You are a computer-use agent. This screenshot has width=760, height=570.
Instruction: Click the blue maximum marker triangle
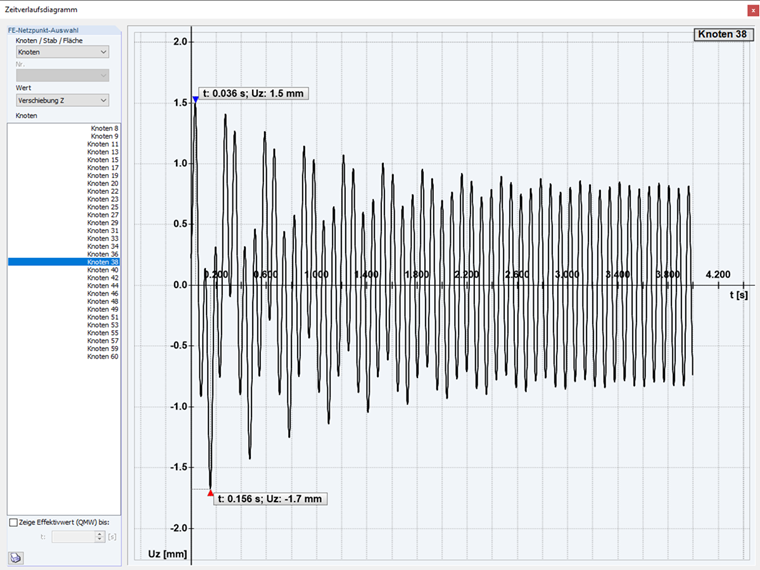tap(196, 99)
